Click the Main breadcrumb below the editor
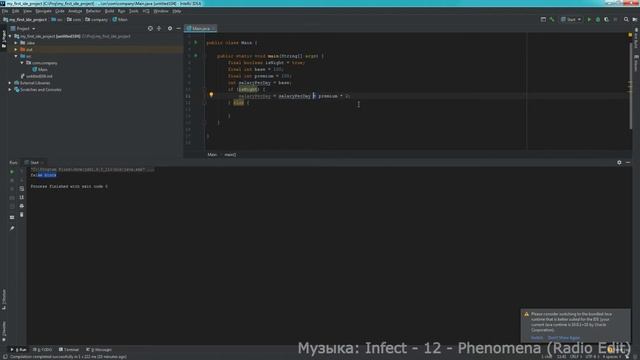 tap(212, 155)
